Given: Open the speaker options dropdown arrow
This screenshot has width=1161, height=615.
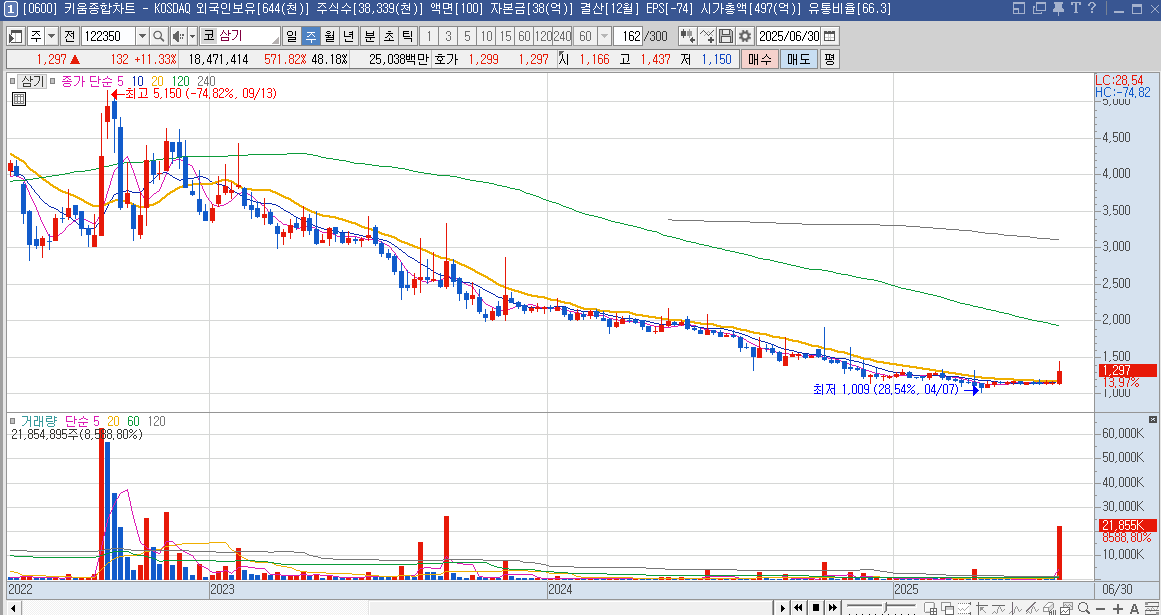Looking at the screenshot, I should click(x=192, y=36).
